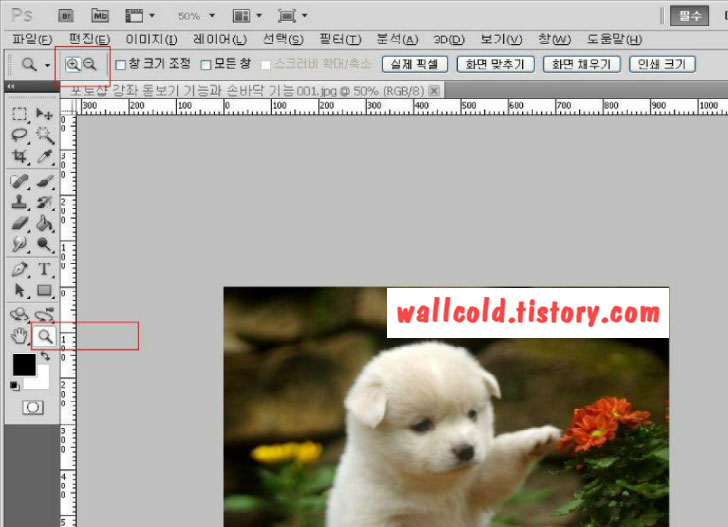Open the 분석(A) menu
728x527 pixels.
pos(397,39)
